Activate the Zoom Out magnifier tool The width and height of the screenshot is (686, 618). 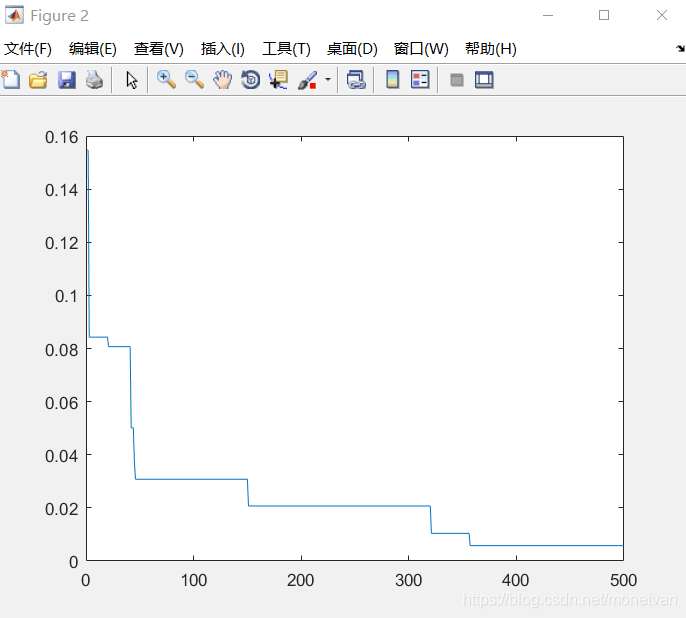coord(194,80)
